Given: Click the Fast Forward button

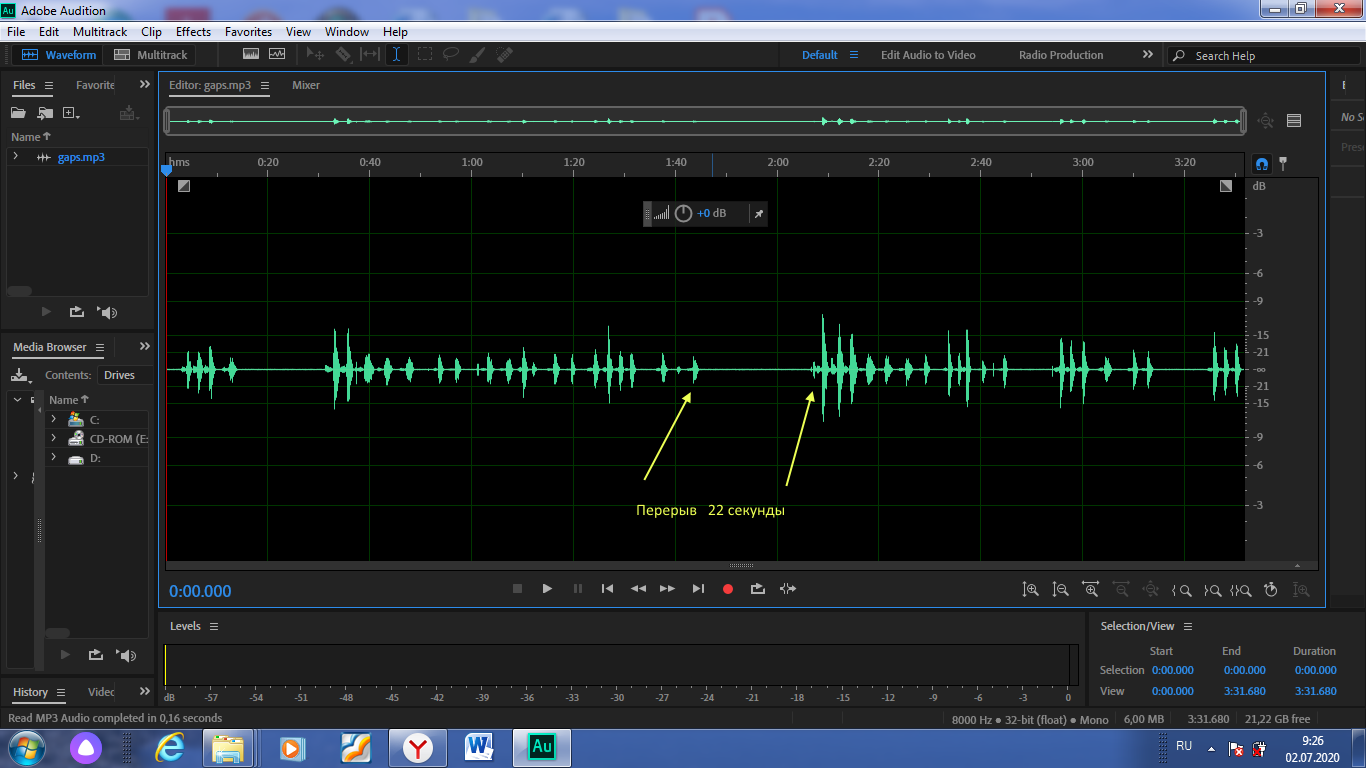Looking at the screenshot, I should click(667, 589).
